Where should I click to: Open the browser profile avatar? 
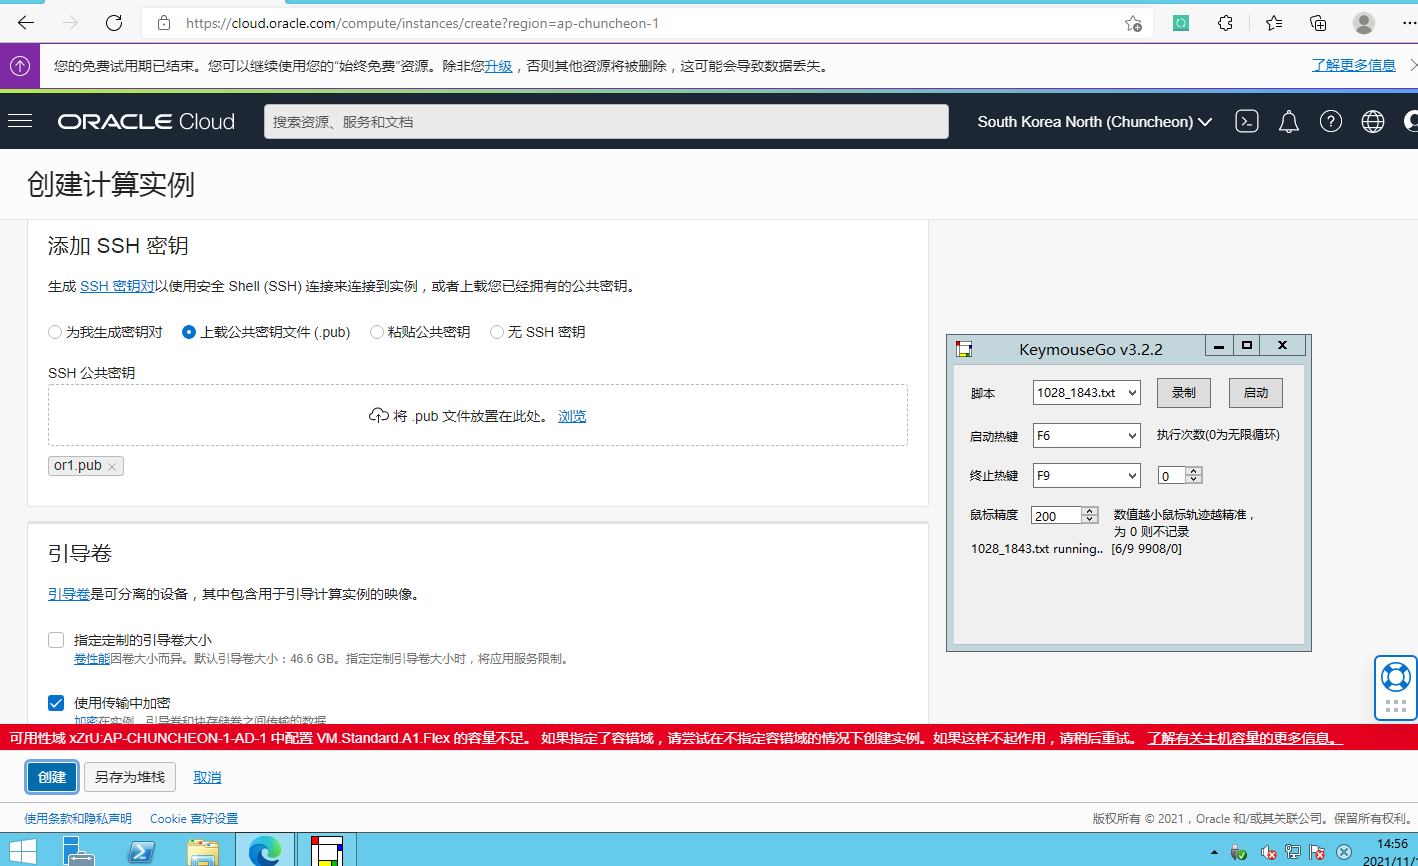coord(1363,22)
